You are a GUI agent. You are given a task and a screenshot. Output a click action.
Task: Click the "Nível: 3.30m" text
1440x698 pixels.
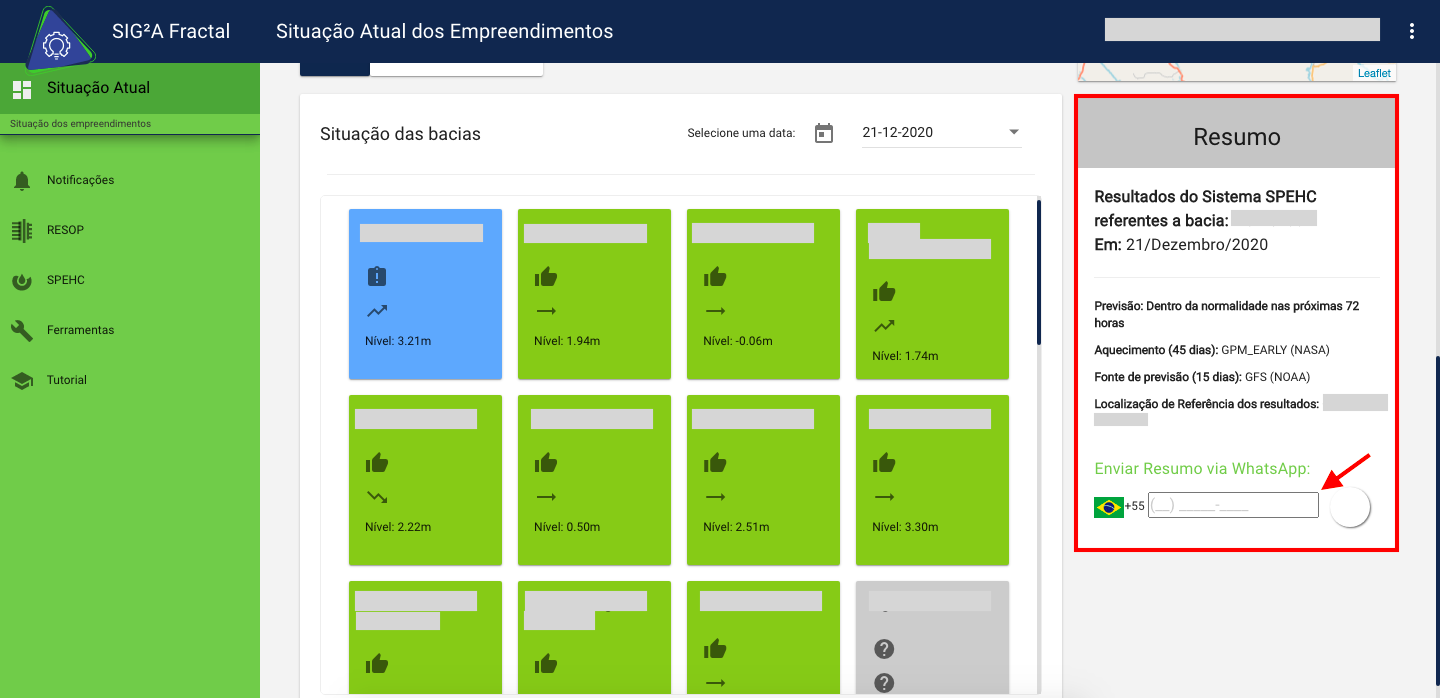pyautogui.click(x=905, y=526)
